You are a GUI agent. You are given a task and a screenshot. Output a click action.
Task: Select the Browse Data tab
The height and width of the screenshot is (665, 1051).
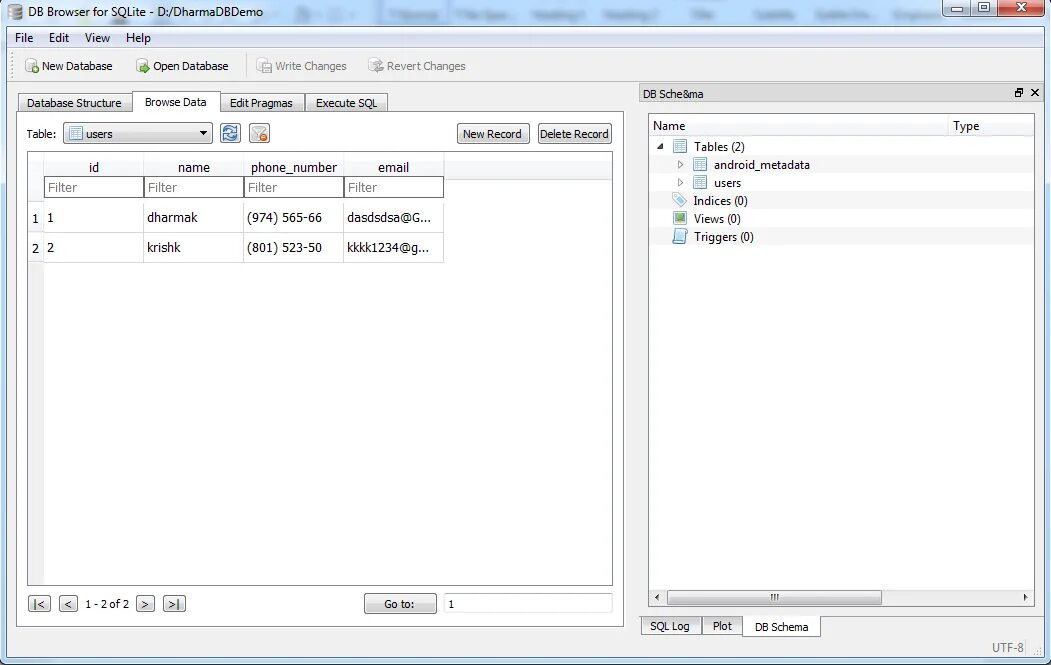click(176, 102)
